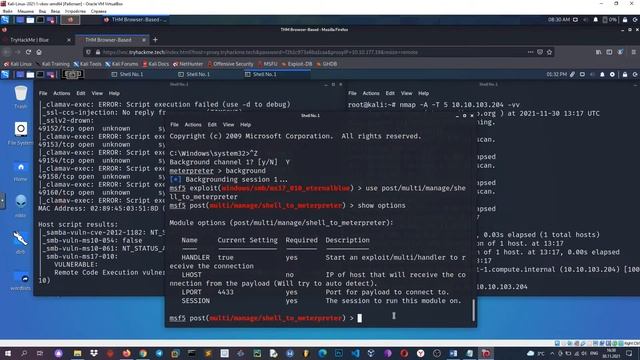
Task: Open the inner Kali applications menu icon
Action: coord(5,74)
